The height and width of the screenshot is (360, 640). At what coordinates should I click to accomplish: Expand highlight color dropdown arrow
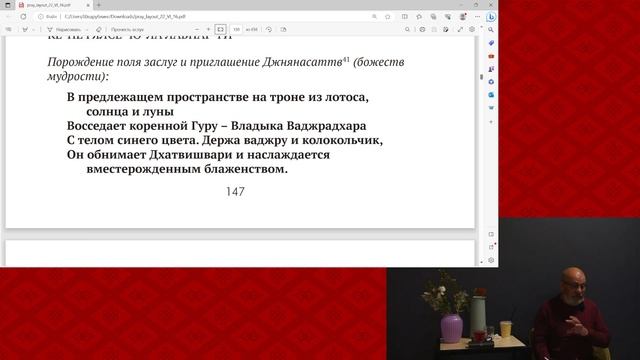(34, 29)
